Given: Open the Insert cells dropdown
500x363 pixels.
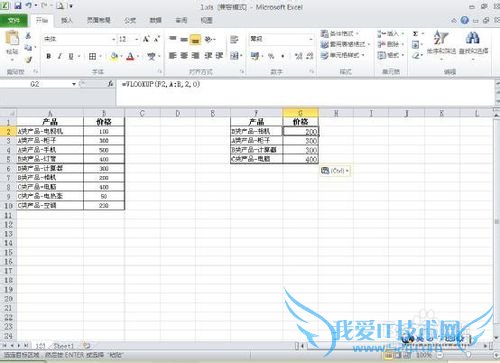Looking at the screenshot, I should [391, 34].
